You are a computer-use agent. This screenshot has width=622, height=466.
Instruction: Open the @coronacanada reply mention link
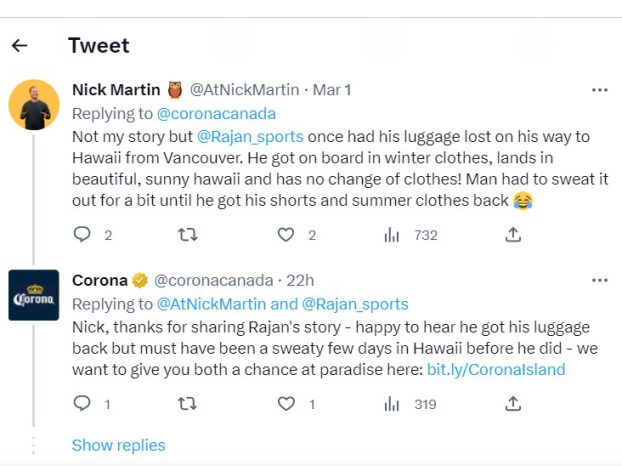point(217,113)
